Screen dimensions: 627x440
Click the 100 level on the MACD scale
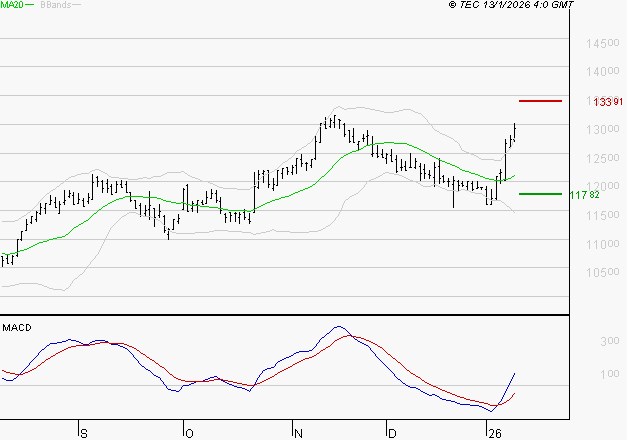click(608, 374)
